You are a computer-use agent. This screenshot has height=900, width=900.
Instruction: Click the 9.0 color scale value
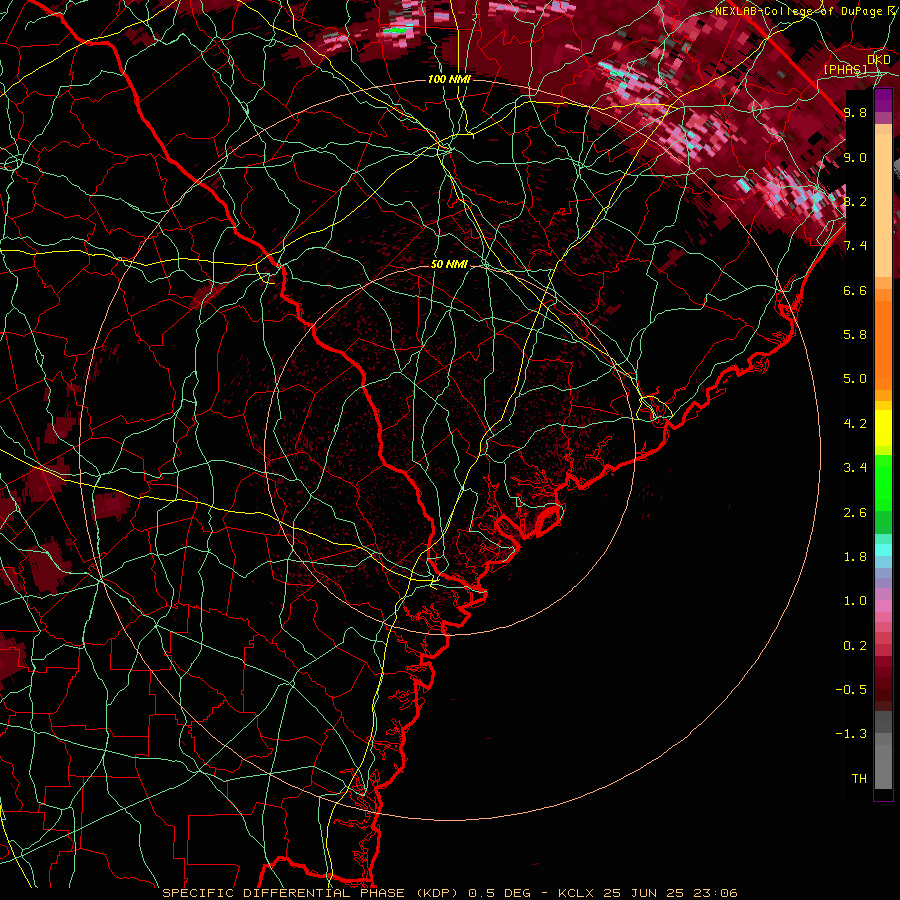coord(855,157)
